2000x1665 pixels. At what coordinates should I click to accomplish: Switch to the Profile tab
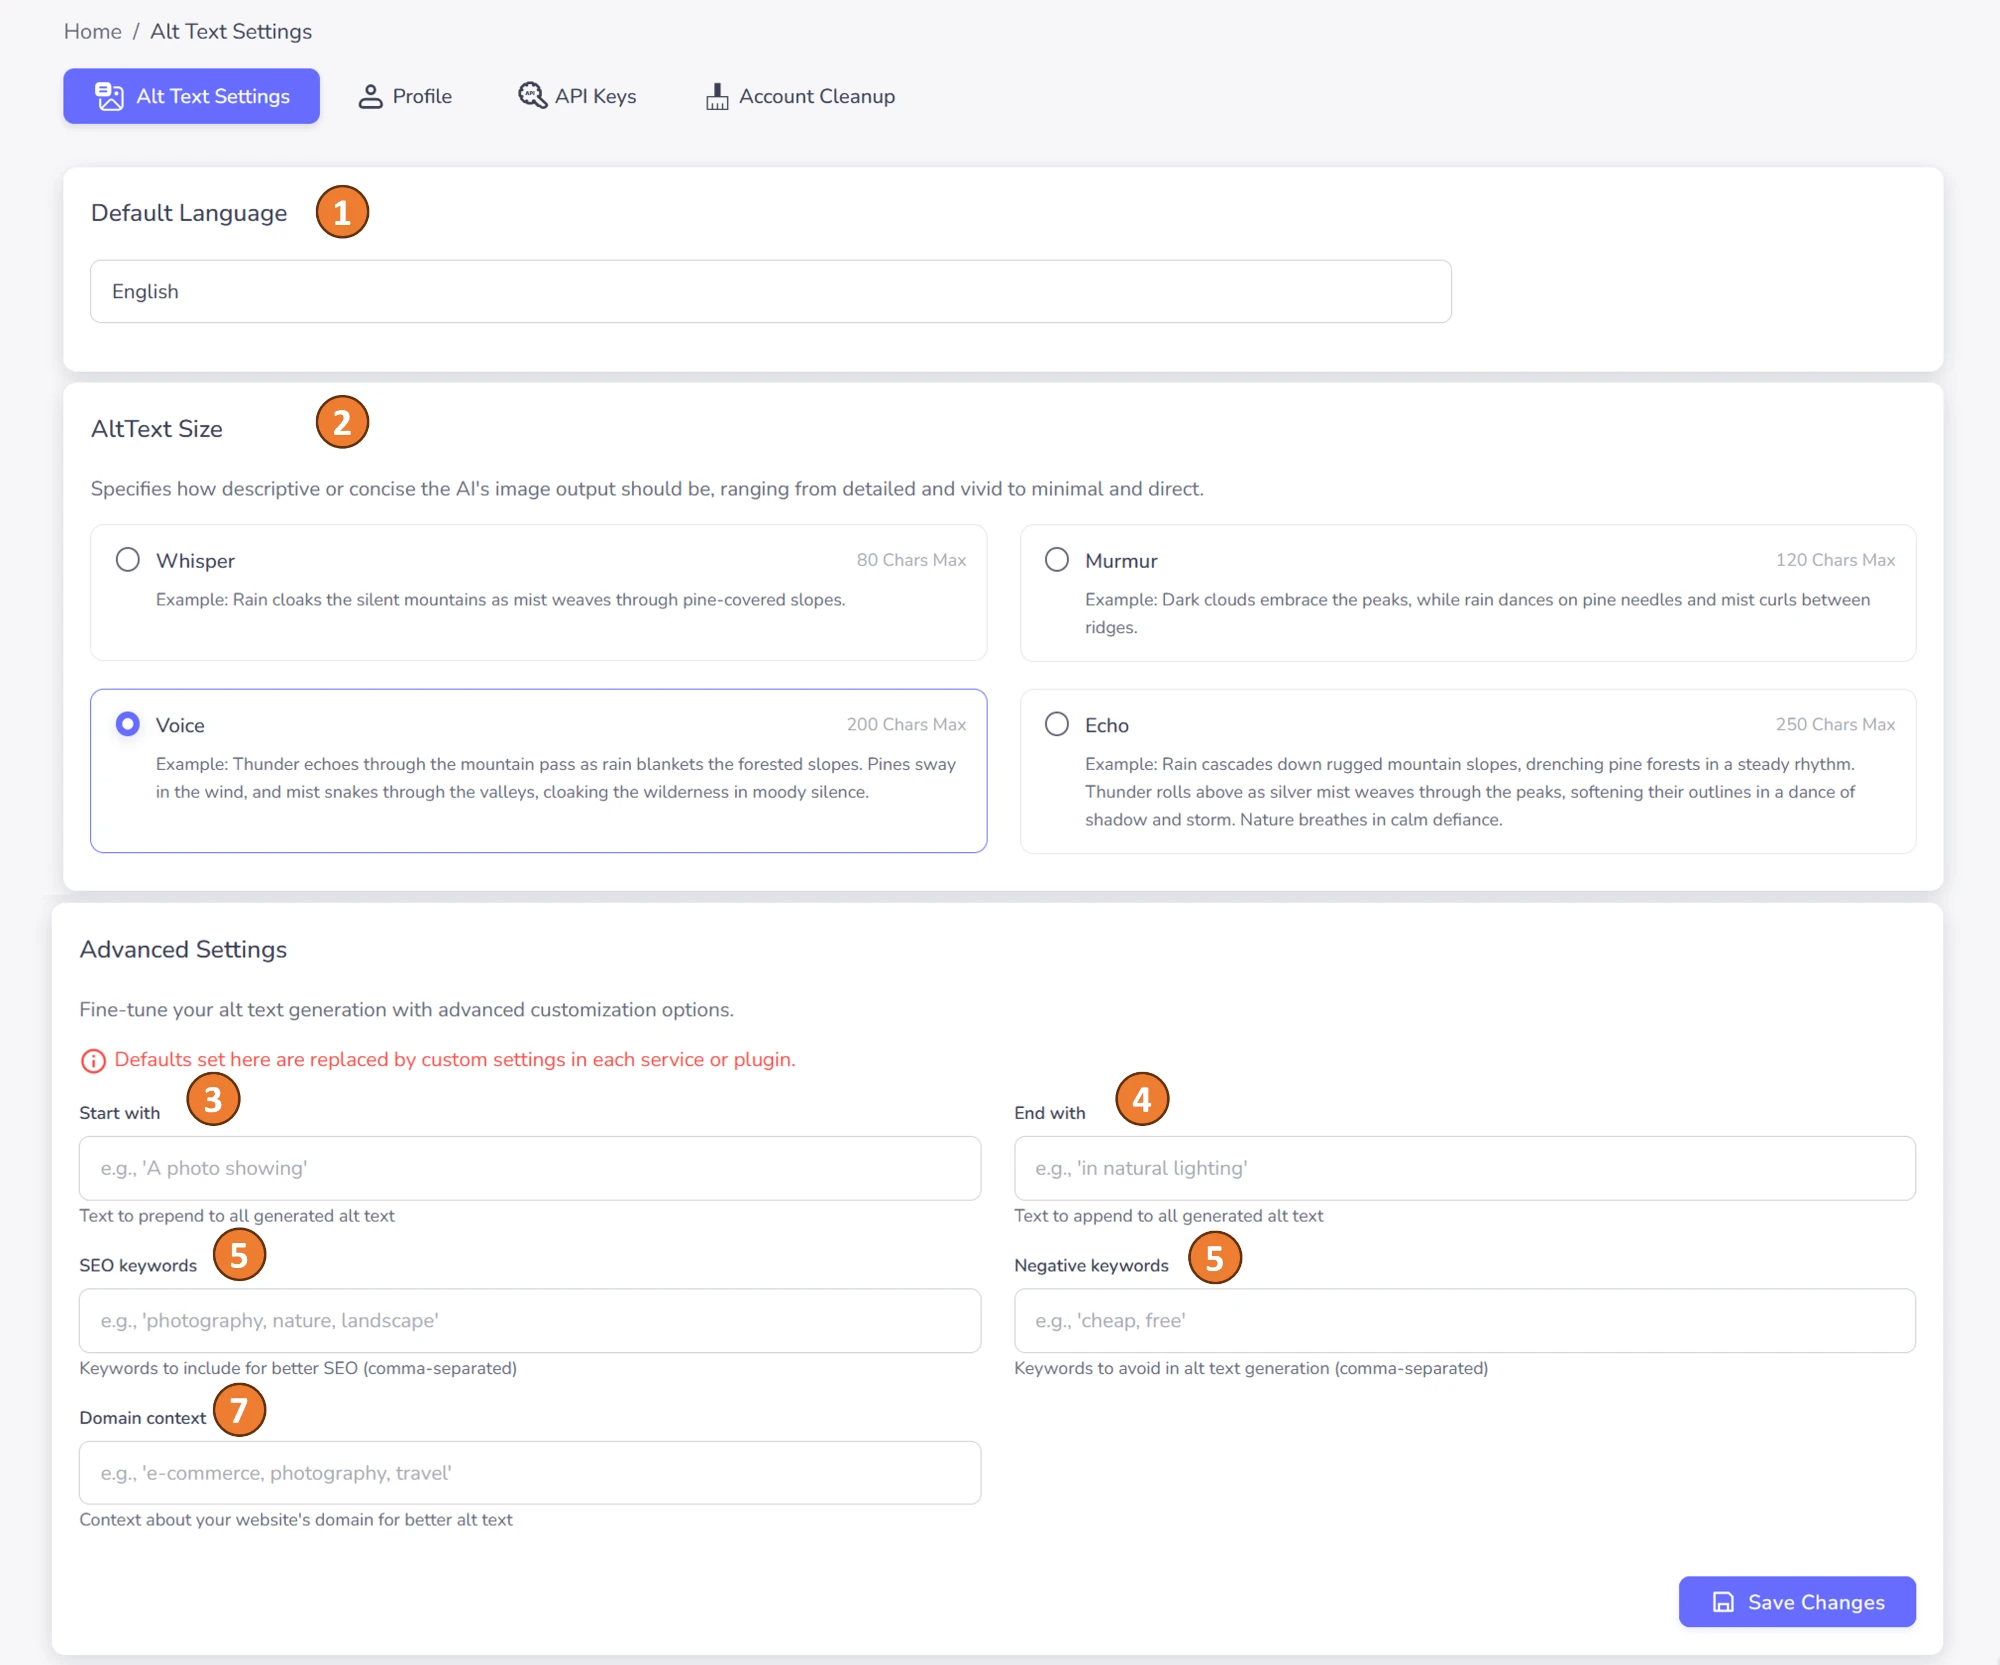(404, 95)
